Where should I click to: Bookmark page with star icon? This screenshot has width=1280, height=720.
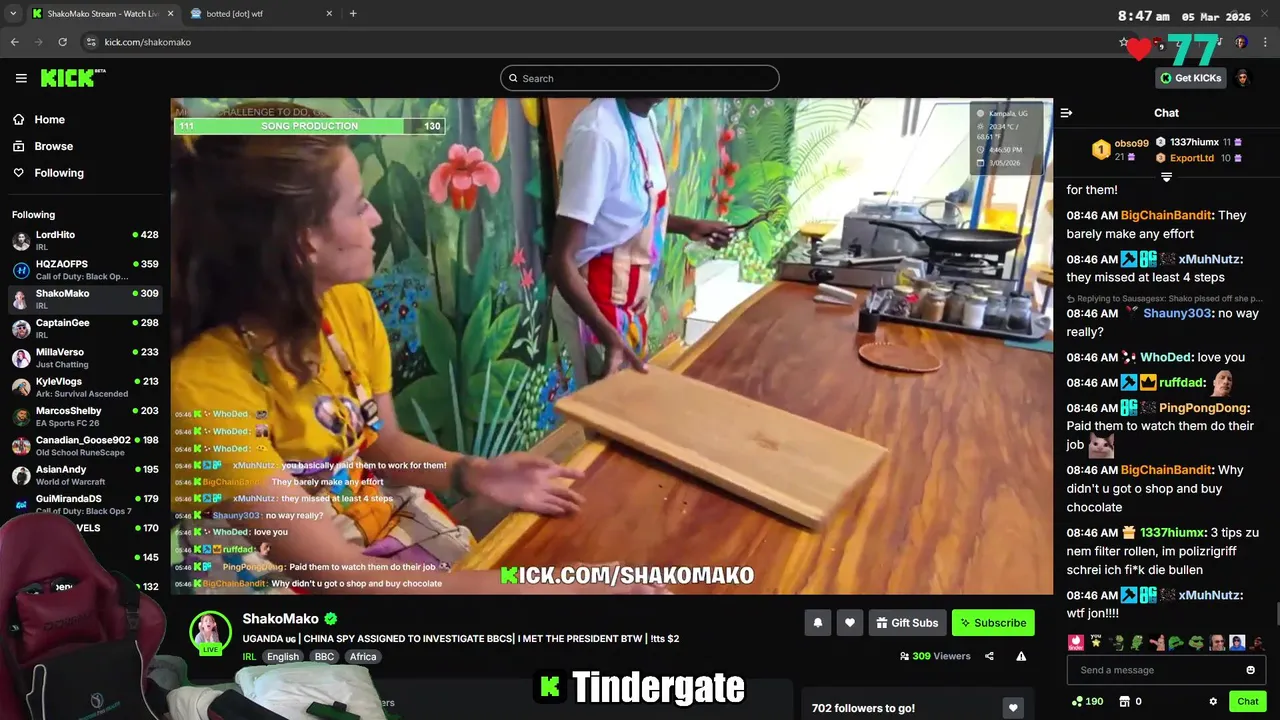tap(1123, 42)
